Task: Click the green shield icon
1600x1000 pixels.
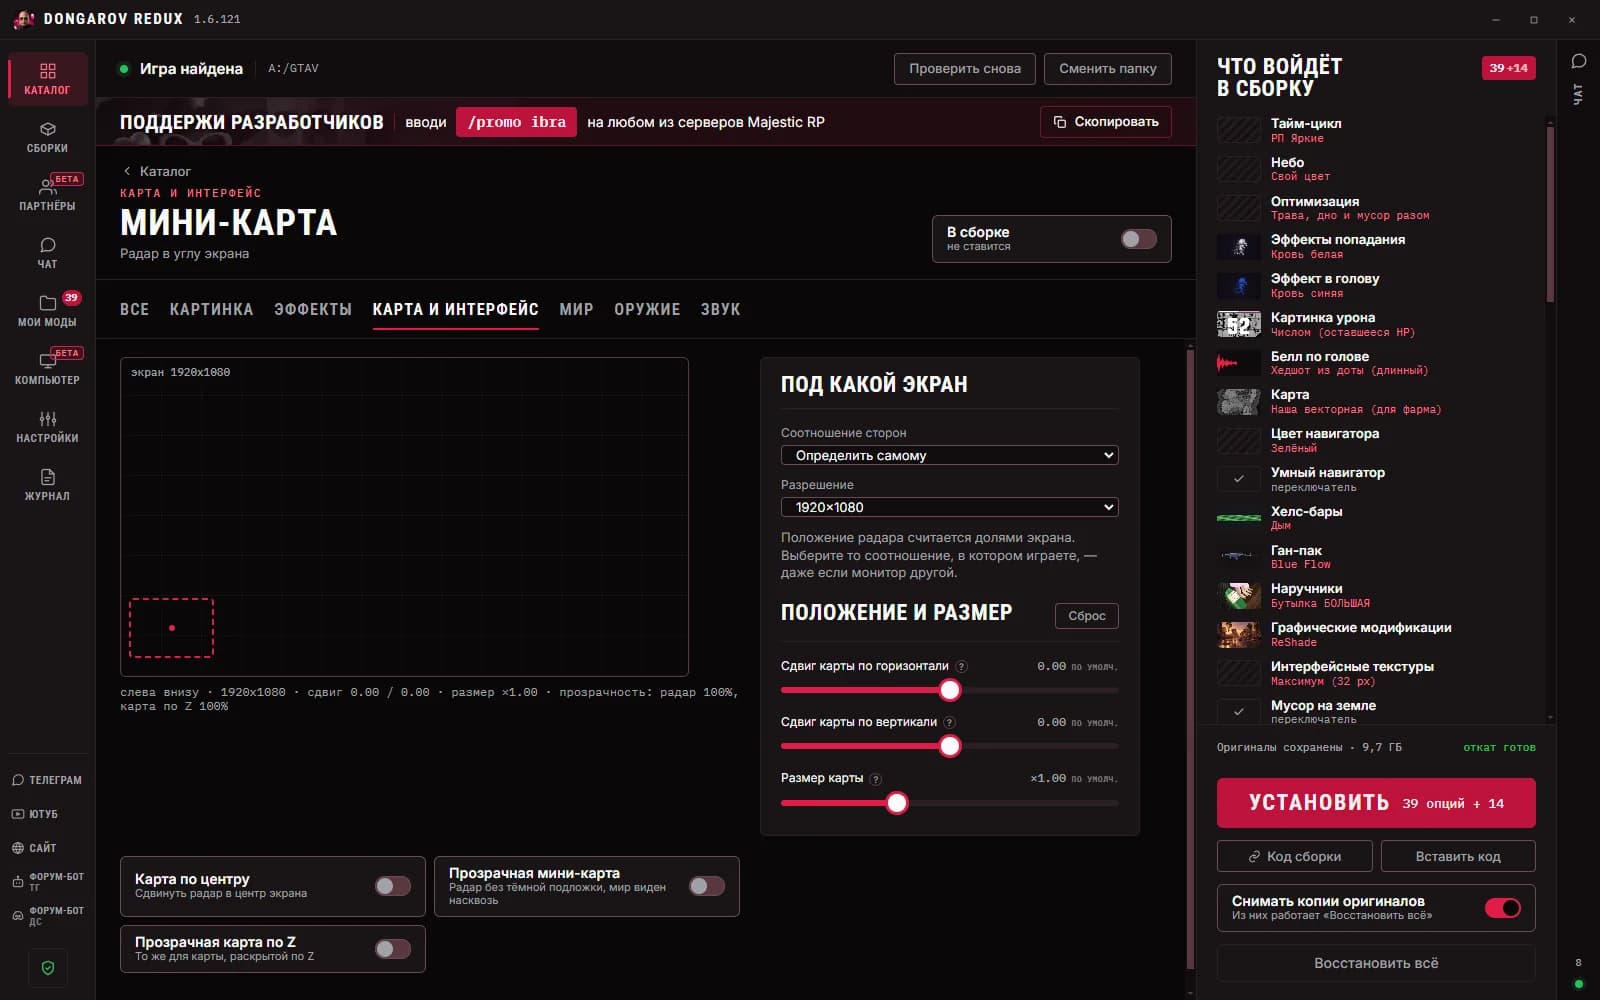Action: pyautogui.click(x=48, y=968)
